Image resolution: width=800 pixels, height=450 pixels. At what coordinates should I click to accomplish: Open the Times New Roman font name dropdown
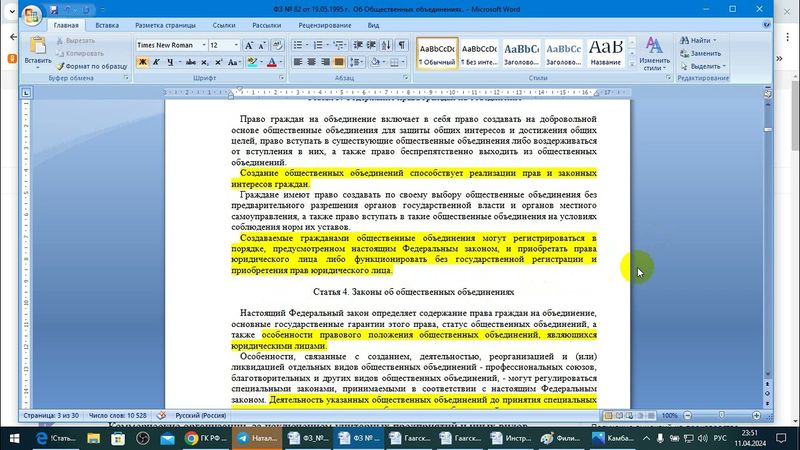[204, 45]
